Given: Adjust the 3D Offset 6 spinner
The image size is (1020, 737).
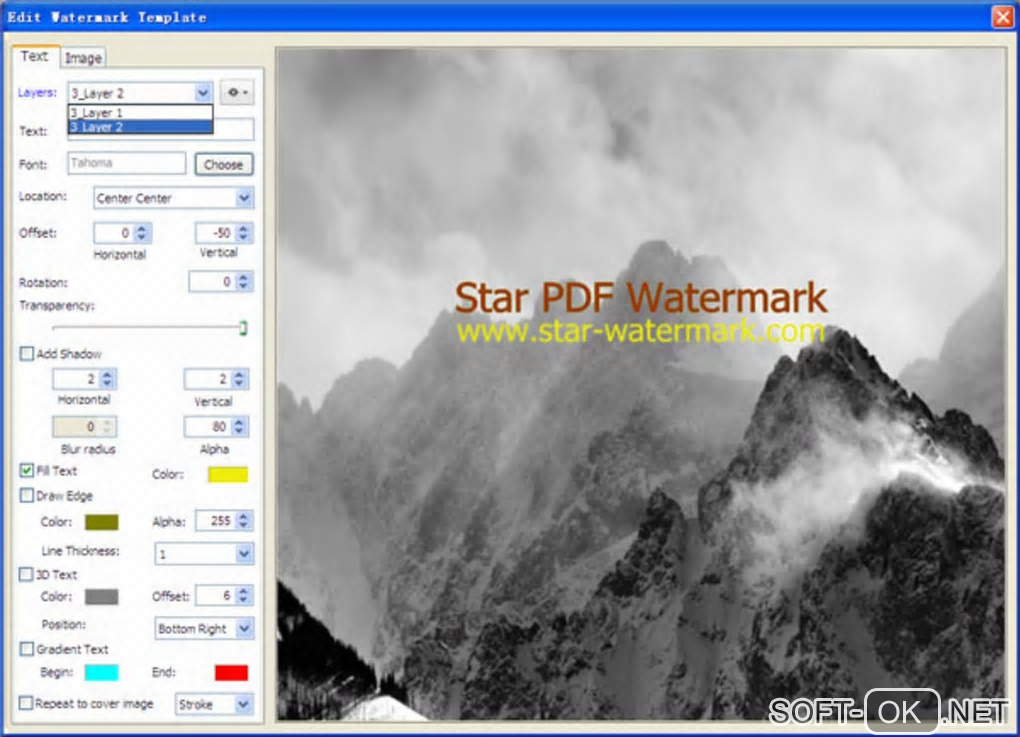Looking at the screenshot, I should click(243, 595).
